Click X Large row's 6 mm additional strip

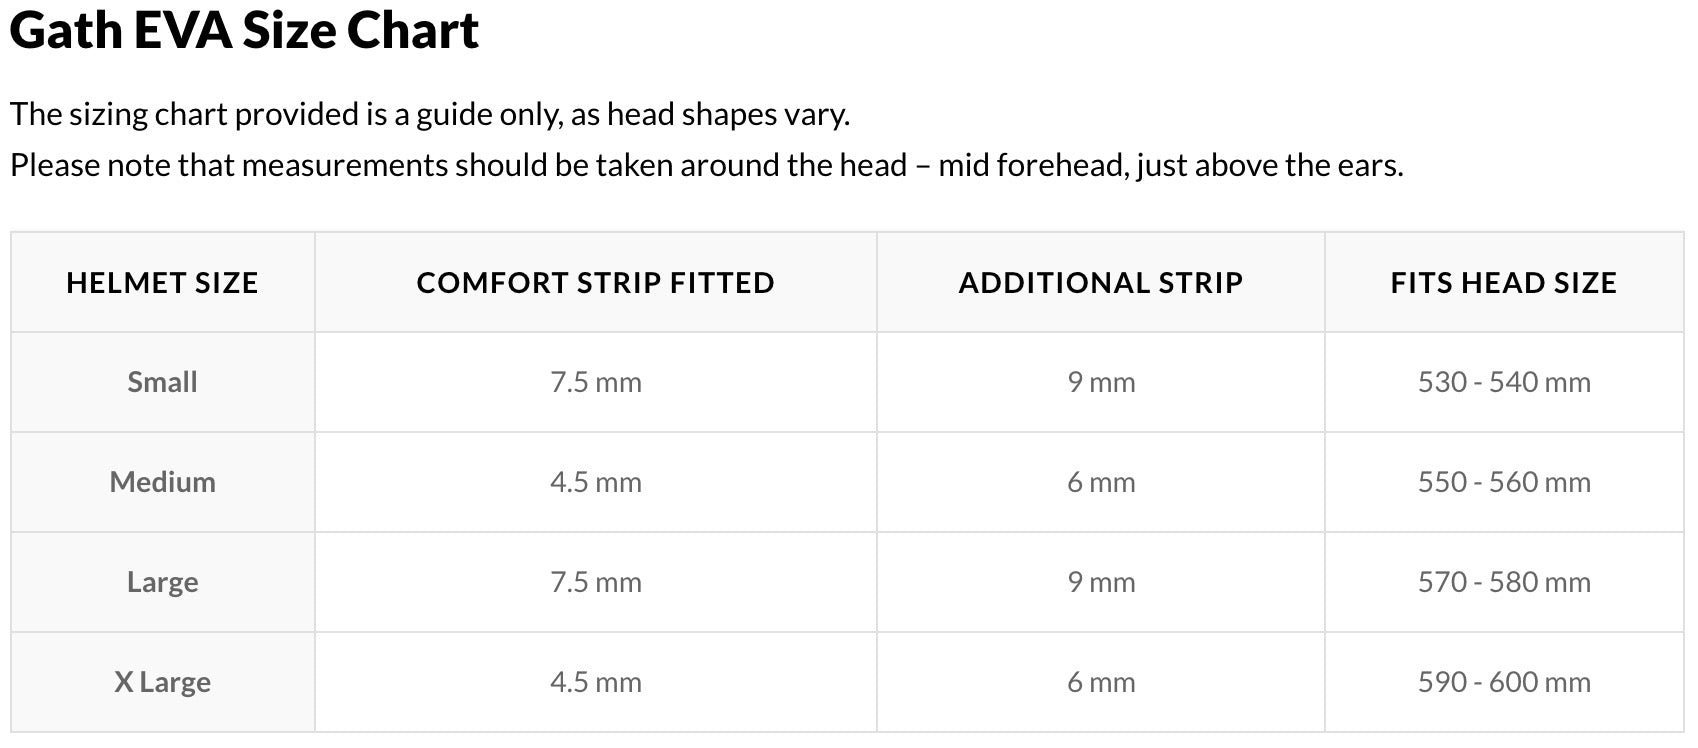coord(1100,682)
